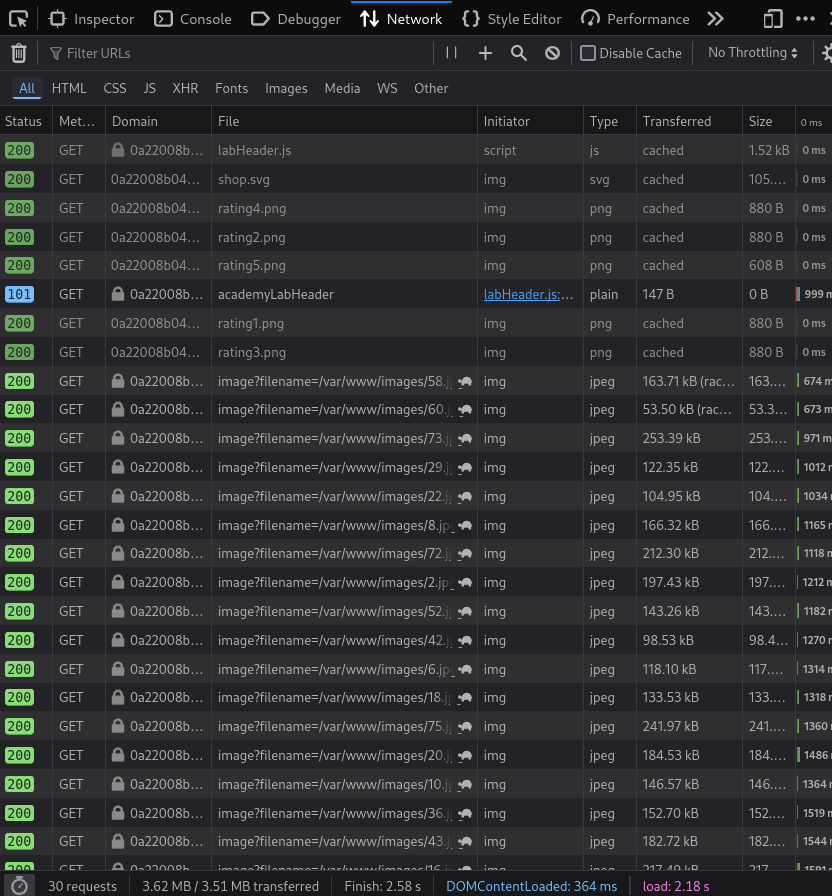Image resolution: width=832 pixels, height=896 pixels.
Task: Activate the element picker tool
Action: (18, 19)
